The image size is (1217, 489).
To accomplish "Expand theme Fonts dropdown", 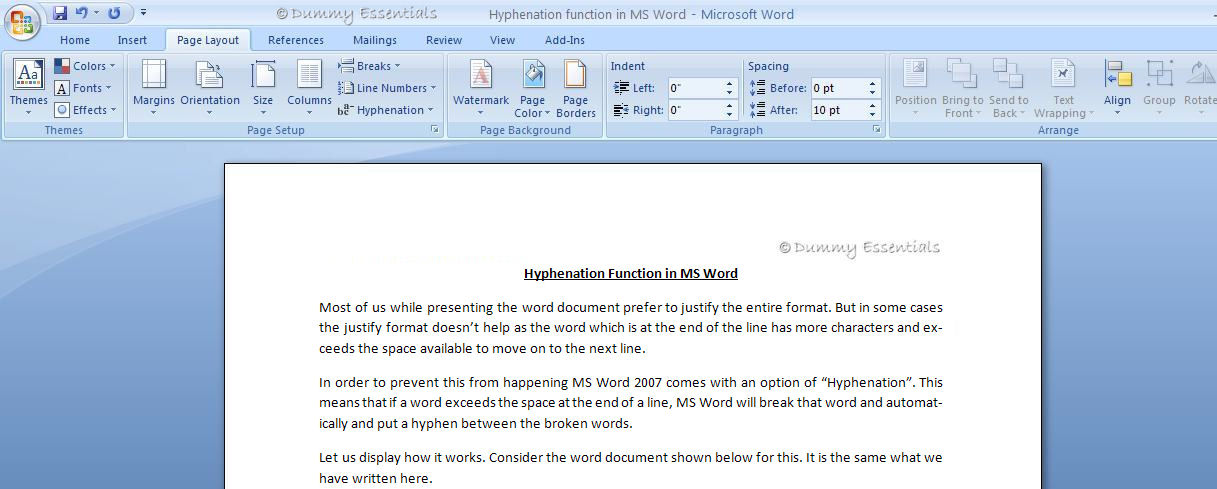I will pyautogui.click(x=85, y=88).
